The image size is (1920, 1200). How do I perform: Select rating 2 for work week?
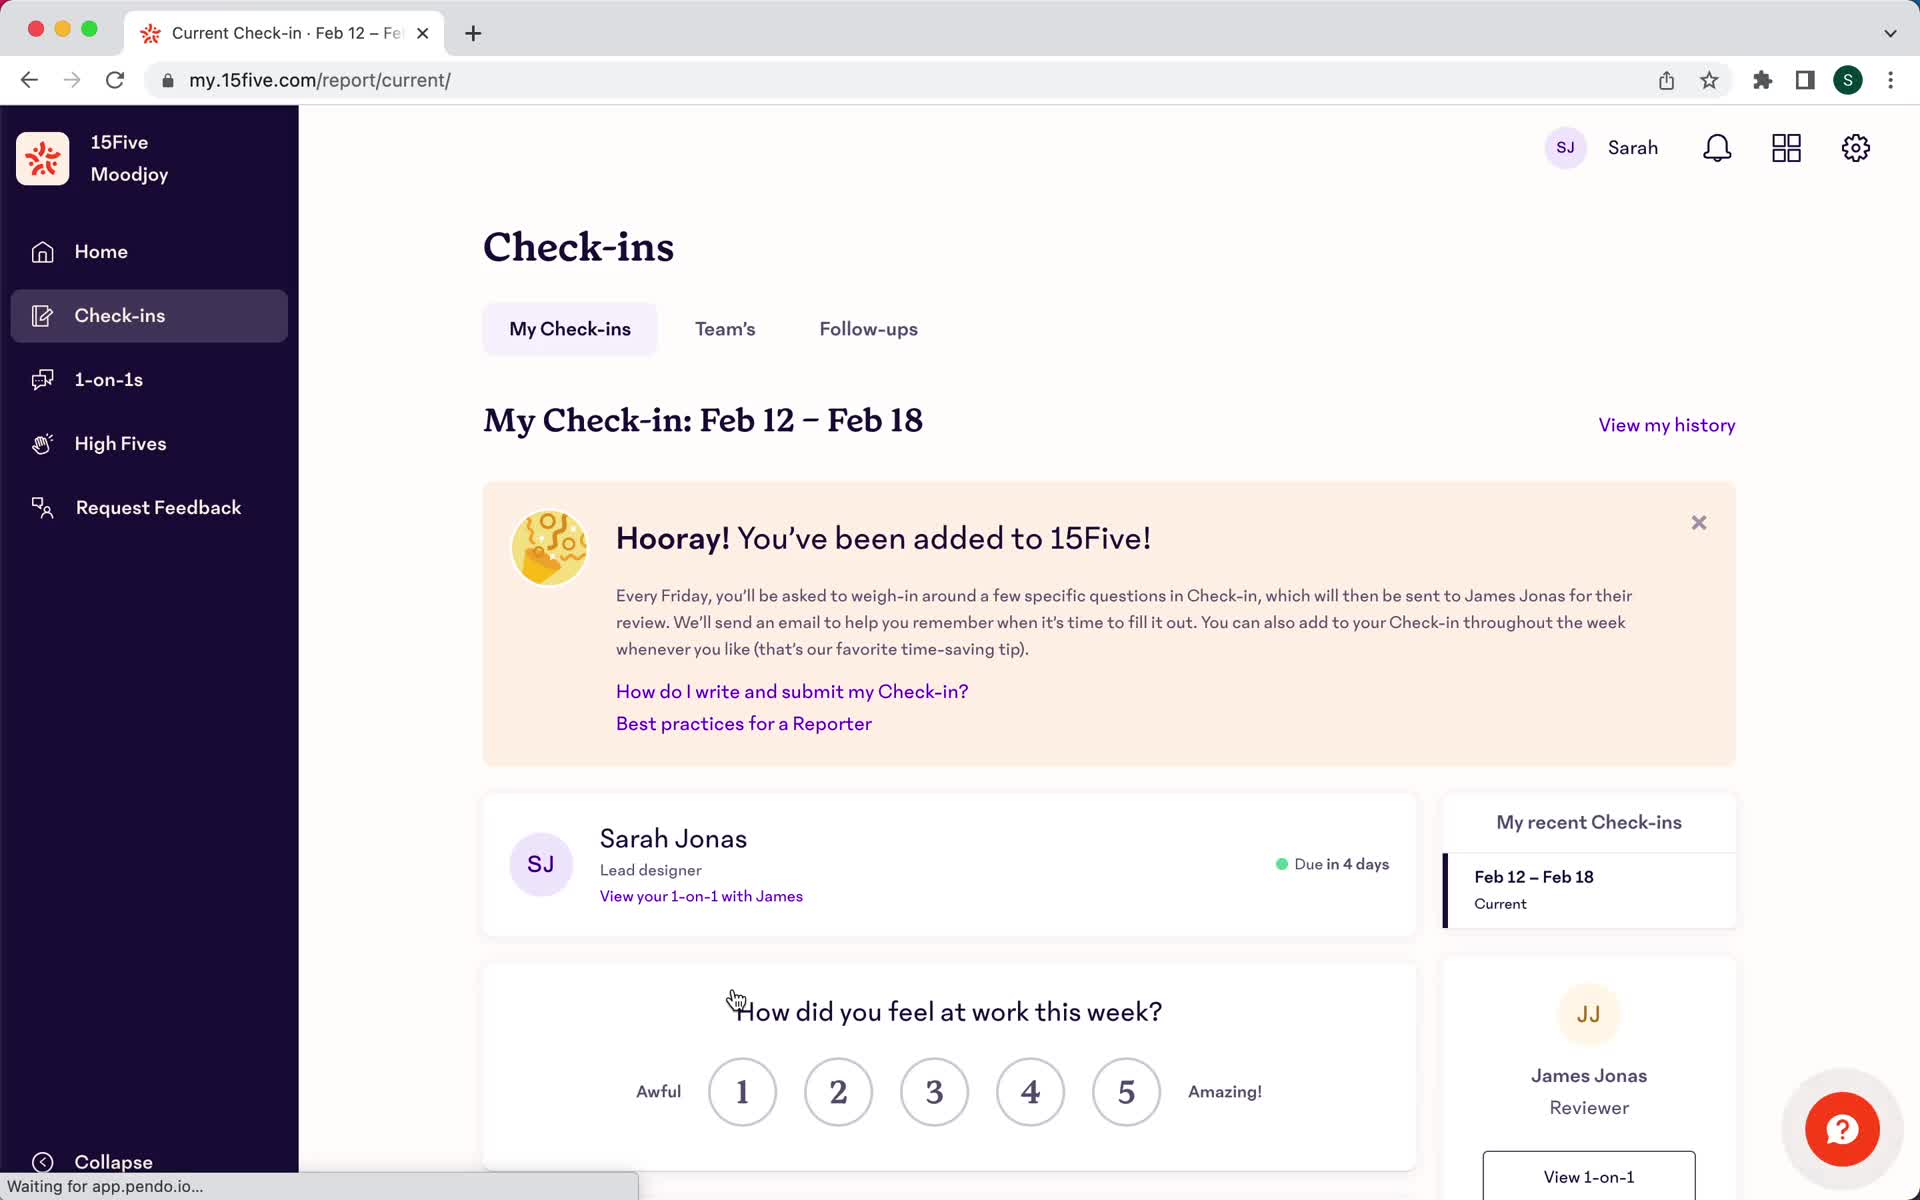838,1091
